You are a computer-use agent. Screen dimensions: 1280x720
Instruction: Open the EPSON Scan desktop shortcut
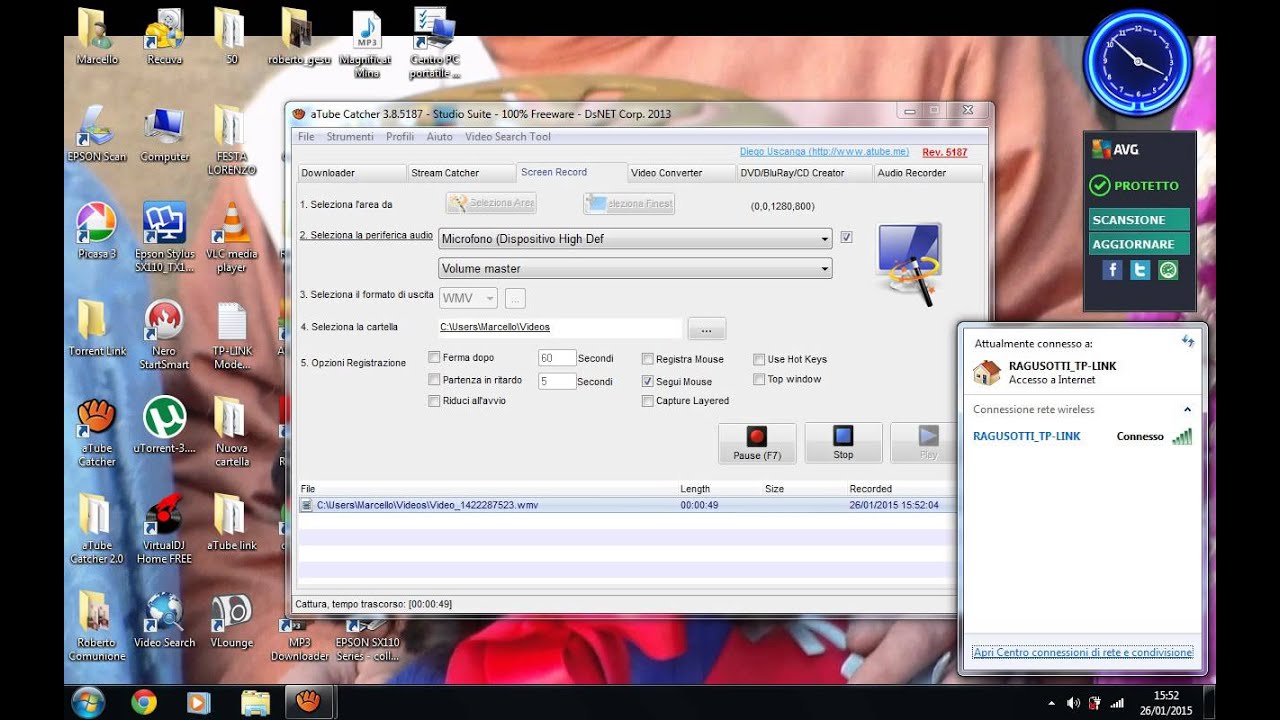pyautogui.click(x=97, y=133)
